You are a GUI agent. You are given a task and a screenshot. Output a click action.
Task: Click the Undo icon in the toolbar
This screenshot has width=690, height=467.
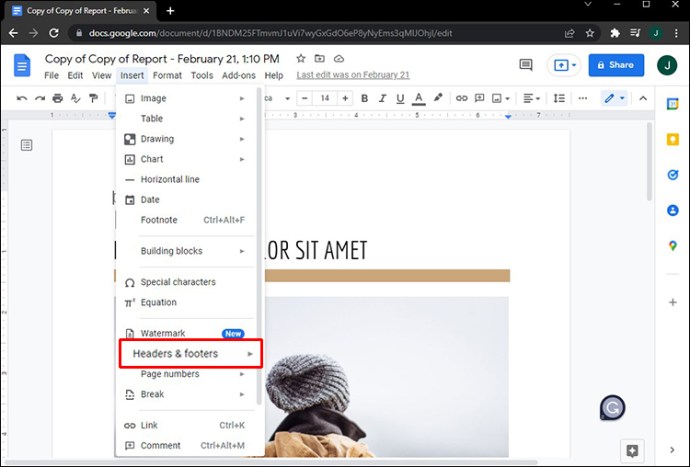tap(22, 98)
